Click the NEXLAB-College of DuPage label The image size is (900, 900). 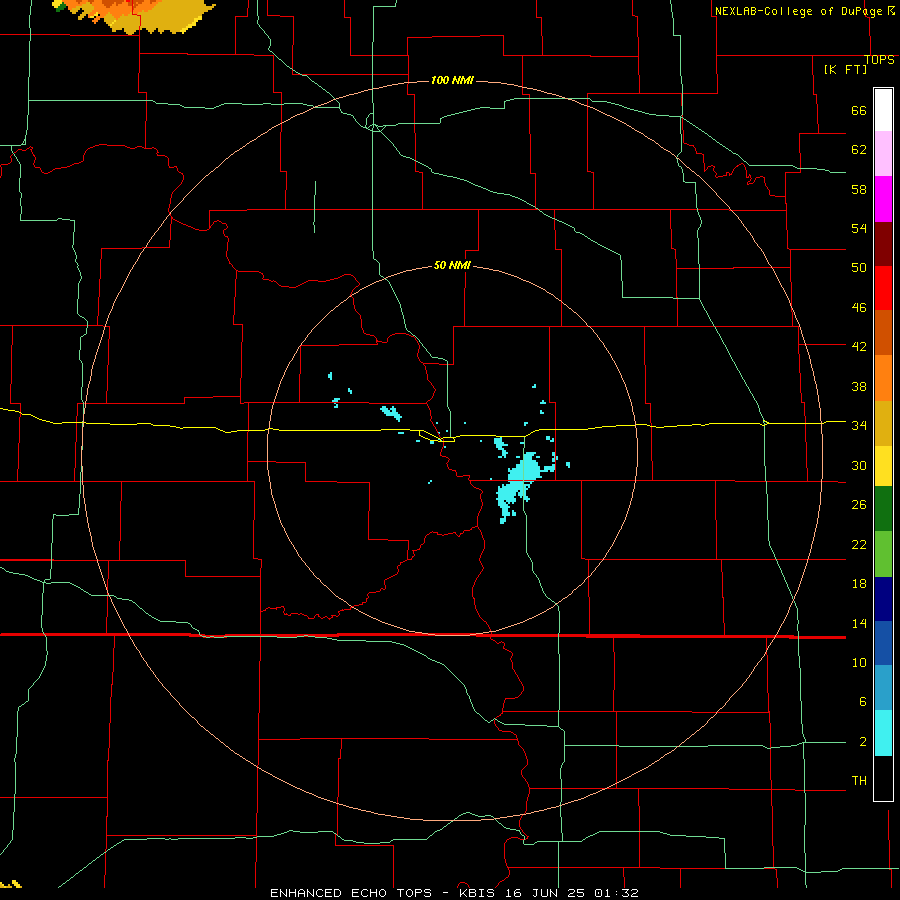coord(798,11)
